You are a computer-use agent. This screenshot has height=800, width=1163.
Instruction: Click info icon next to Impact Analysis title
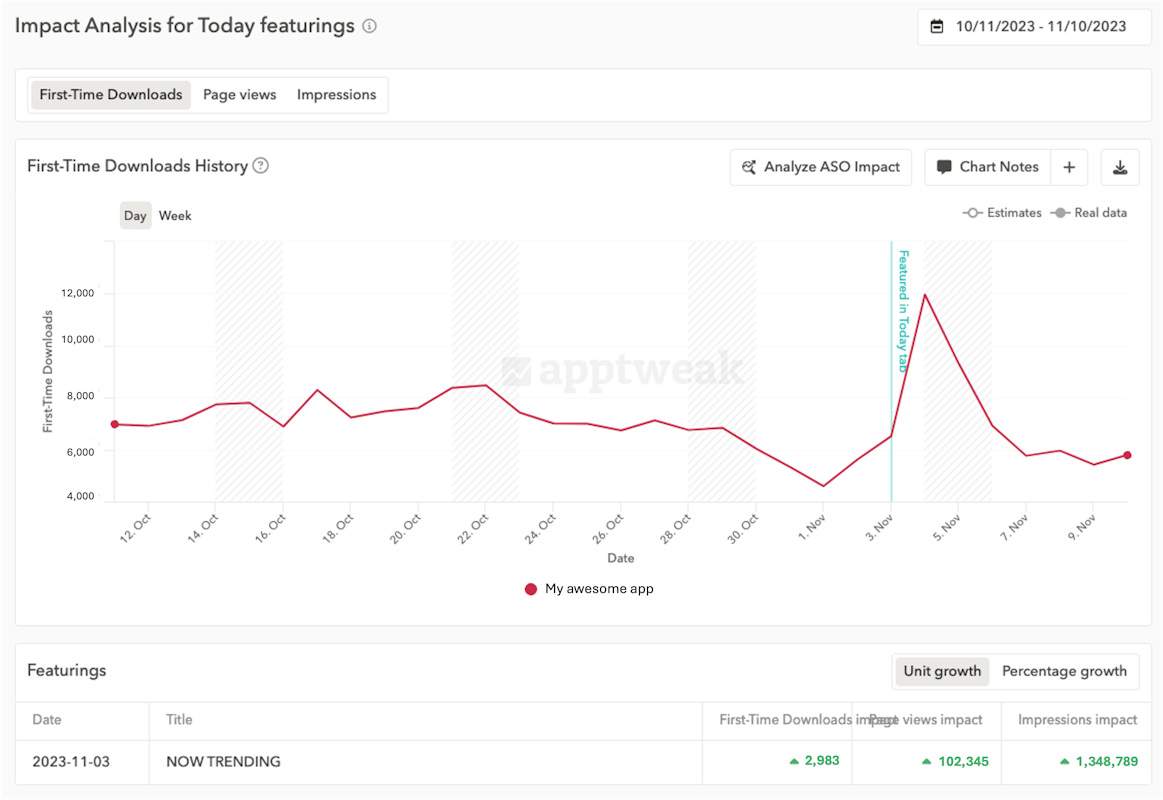(369, 27)
